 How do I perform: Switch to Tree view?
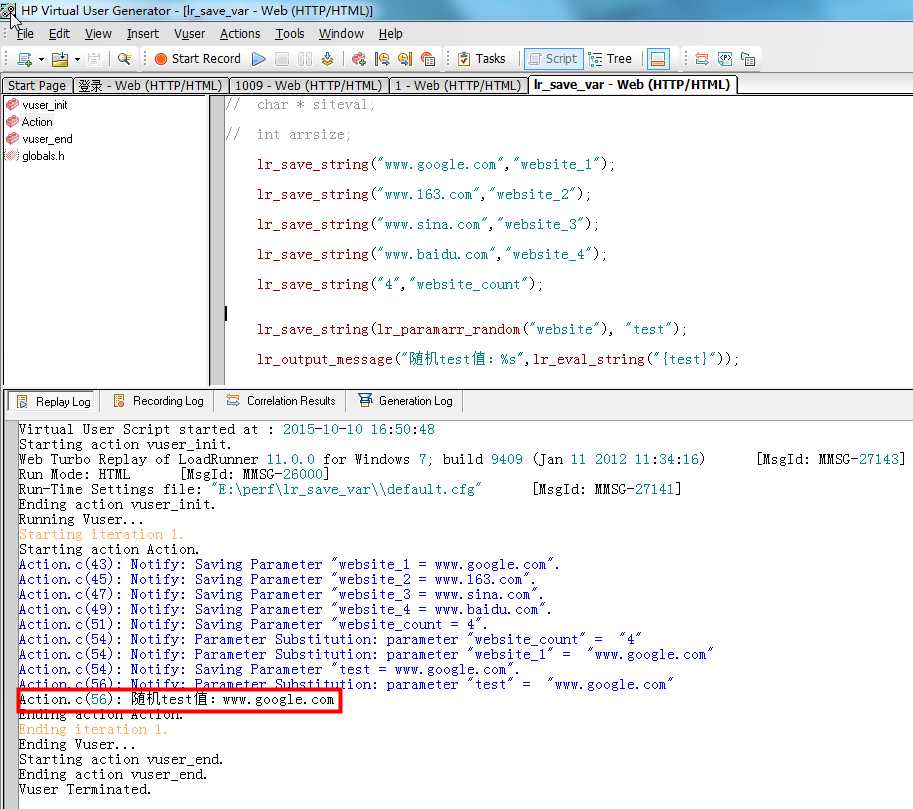[x=610, y=59]
